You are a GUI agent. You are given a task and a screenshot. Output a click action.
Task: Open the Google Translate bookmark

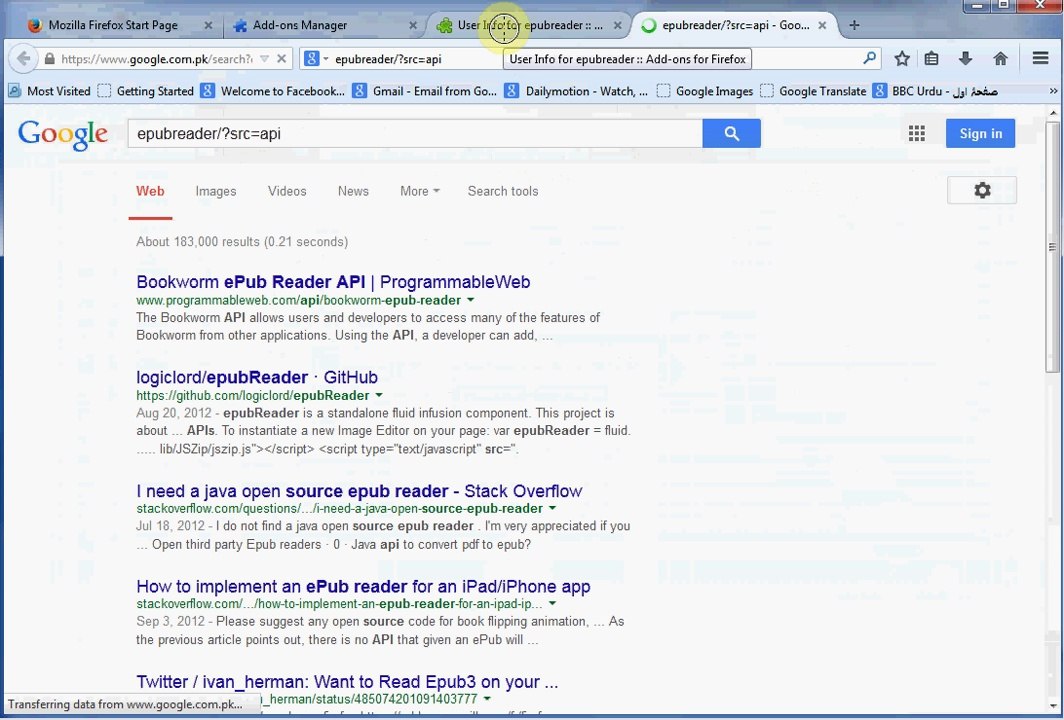pyautogui.click(x=814, y=91)
